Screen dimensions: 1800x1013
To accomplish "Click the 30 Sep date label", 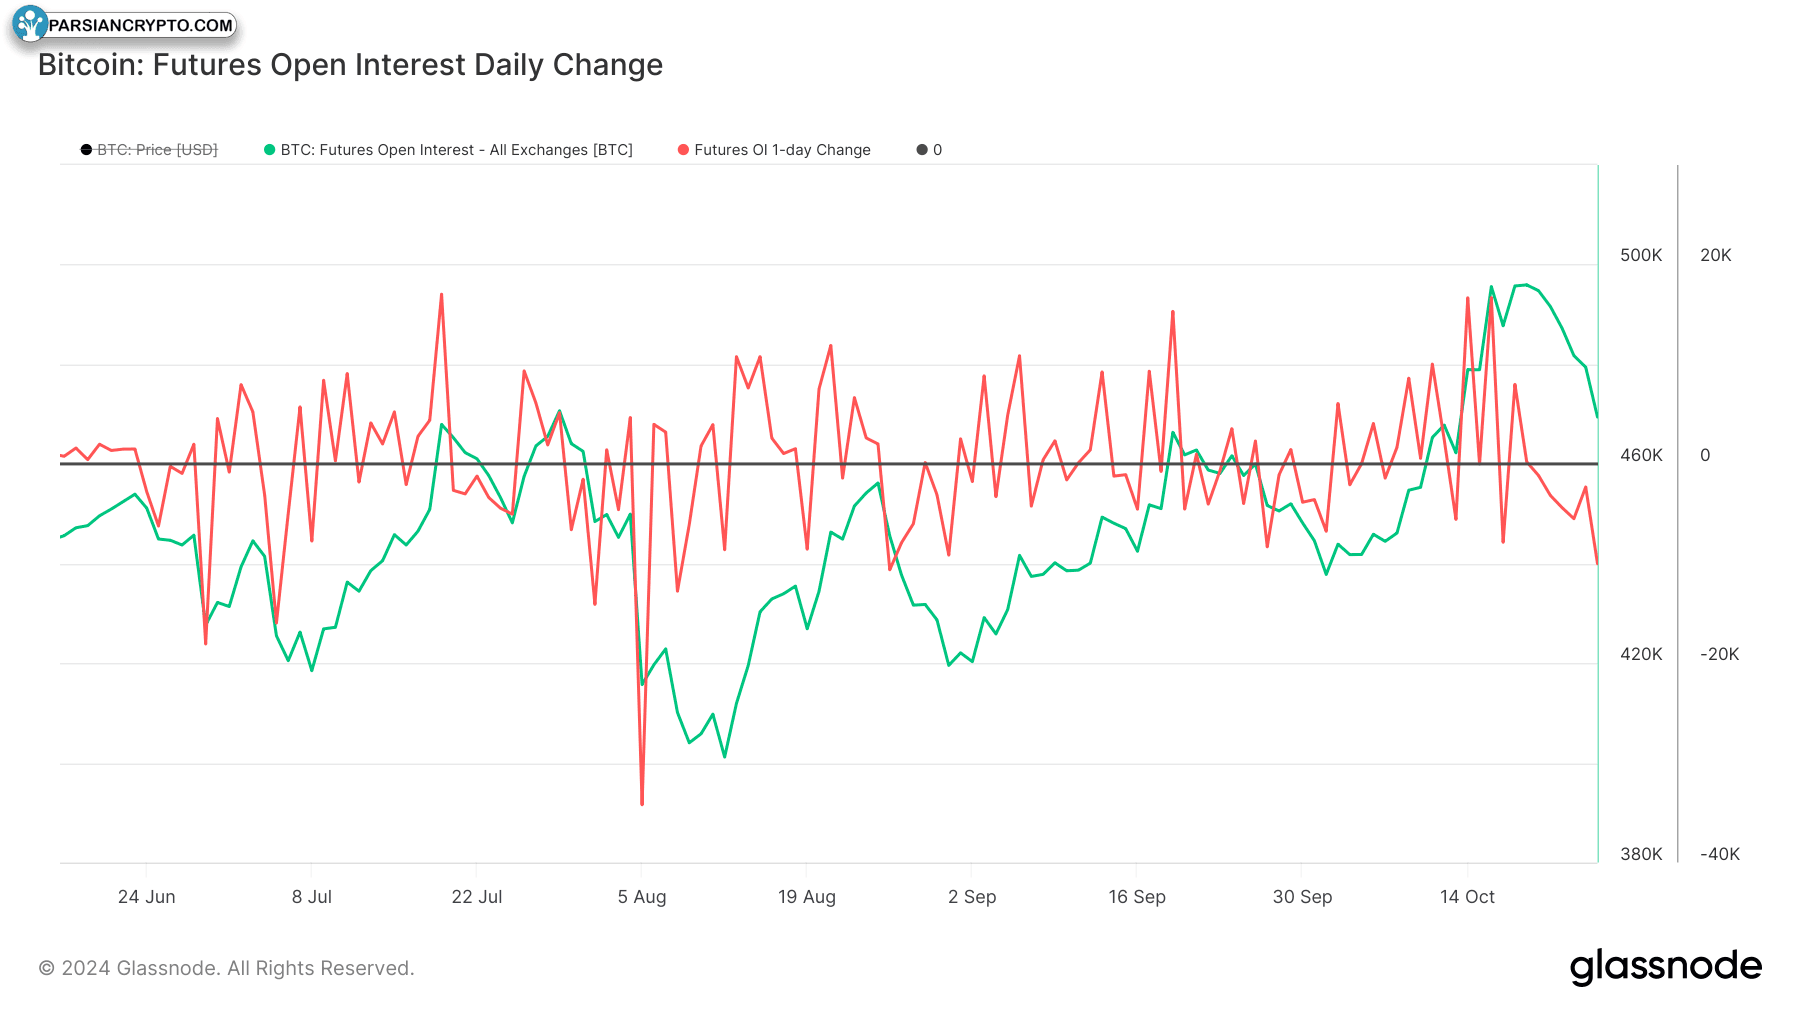I will [x=1302, y=897].
